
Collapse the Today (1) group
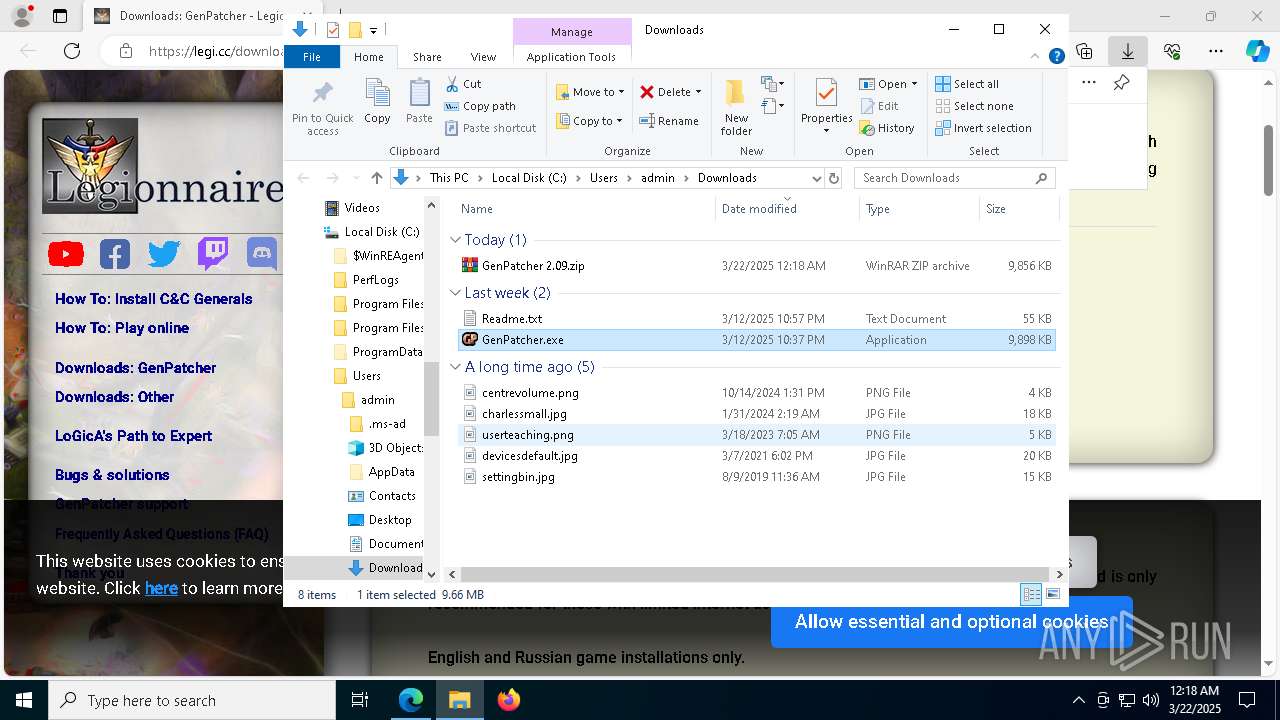pyautogui.click(x=455, y=240)
